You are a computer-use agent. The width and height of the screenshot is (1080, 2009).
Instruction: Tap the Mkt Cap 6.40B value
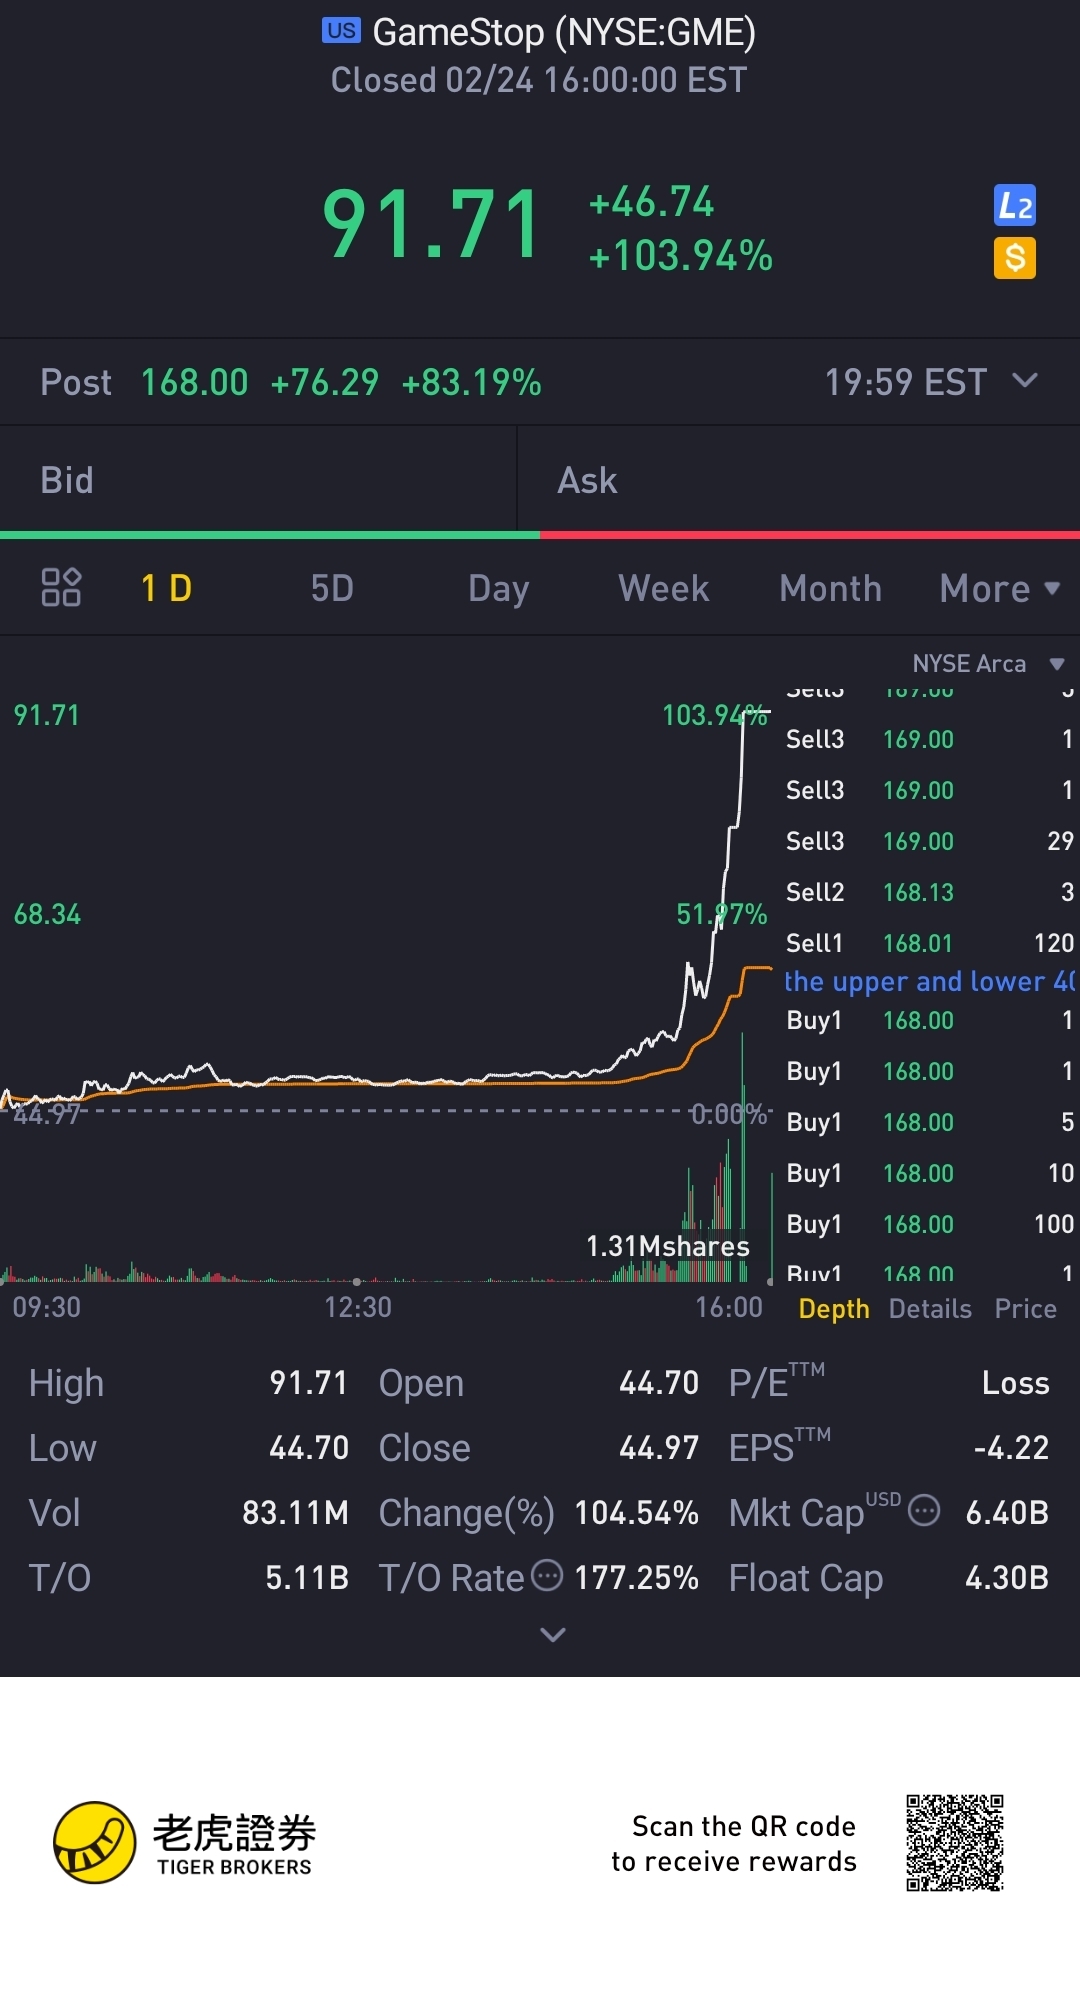click(1007, 1513)
